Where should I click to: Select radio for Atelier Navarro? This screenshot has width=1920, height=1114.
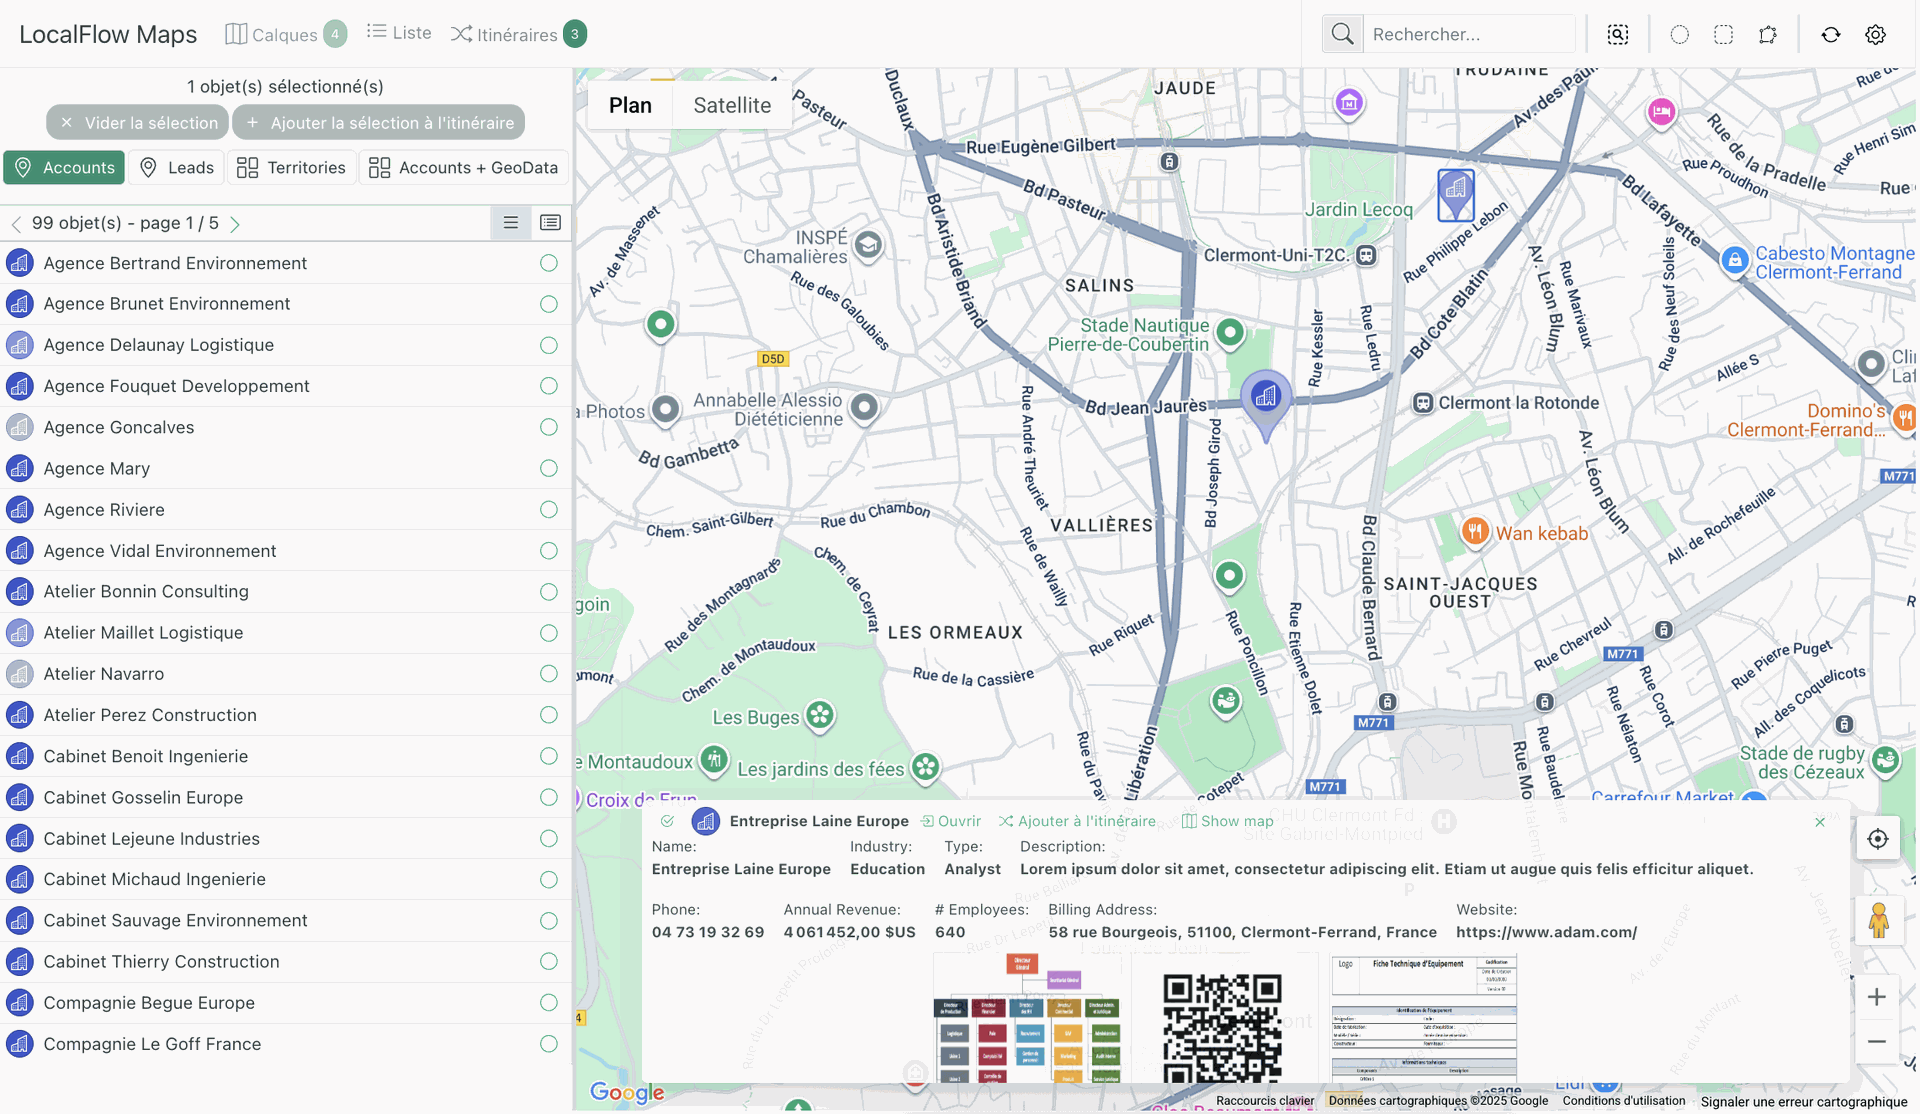click(549, 674)
